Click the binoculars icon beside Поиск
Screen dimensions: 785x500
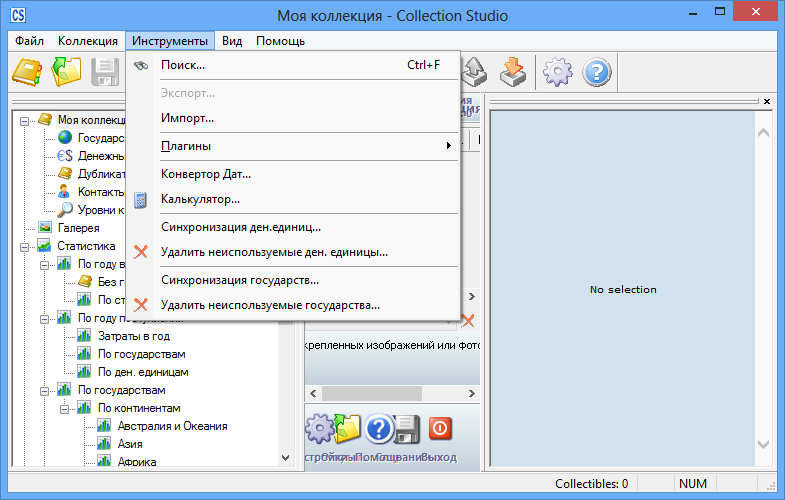pyautogui.click(x=141, y=66)
